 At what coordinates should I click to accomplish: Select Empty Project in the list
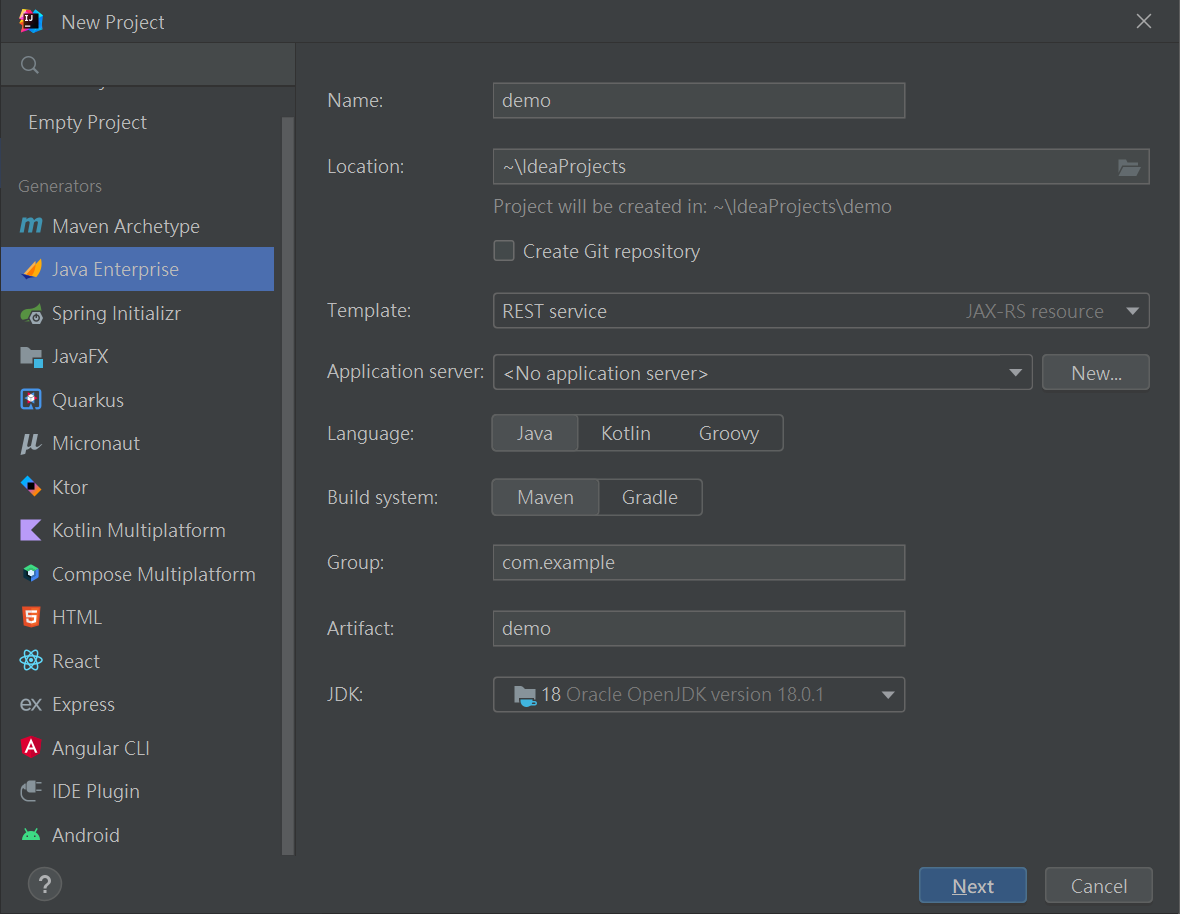[x=87, y=122]
